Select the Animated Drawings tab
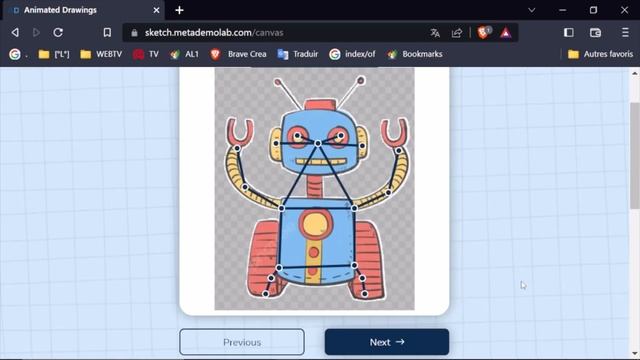Screen dimensions: 640x360 (x=83, y=10)
